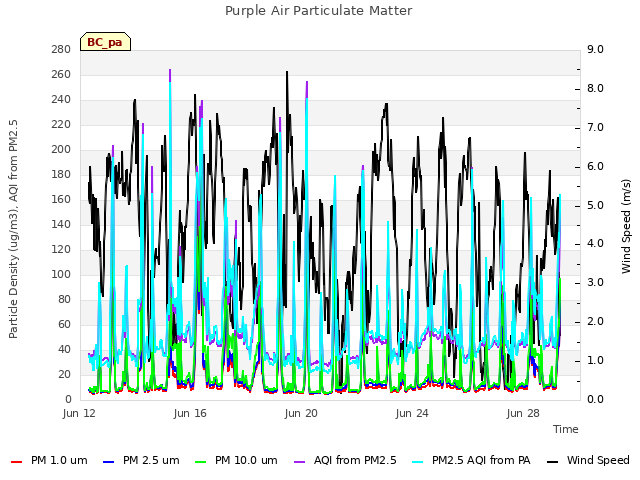Click the Jun 28 x-axis tick label
The height and width of the screenshot is (480, 640).
tap(523, 413)
